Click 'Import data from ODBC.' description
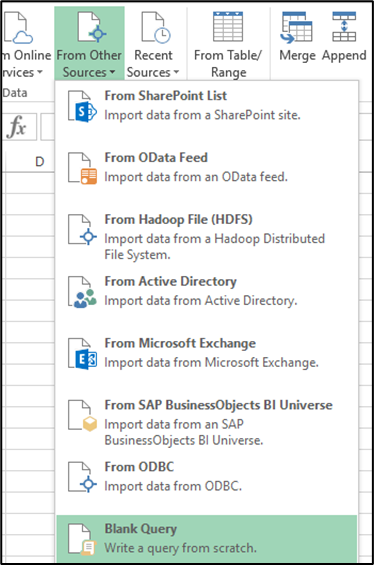Viewport: 374px width, 565px height. coord(173,486)
